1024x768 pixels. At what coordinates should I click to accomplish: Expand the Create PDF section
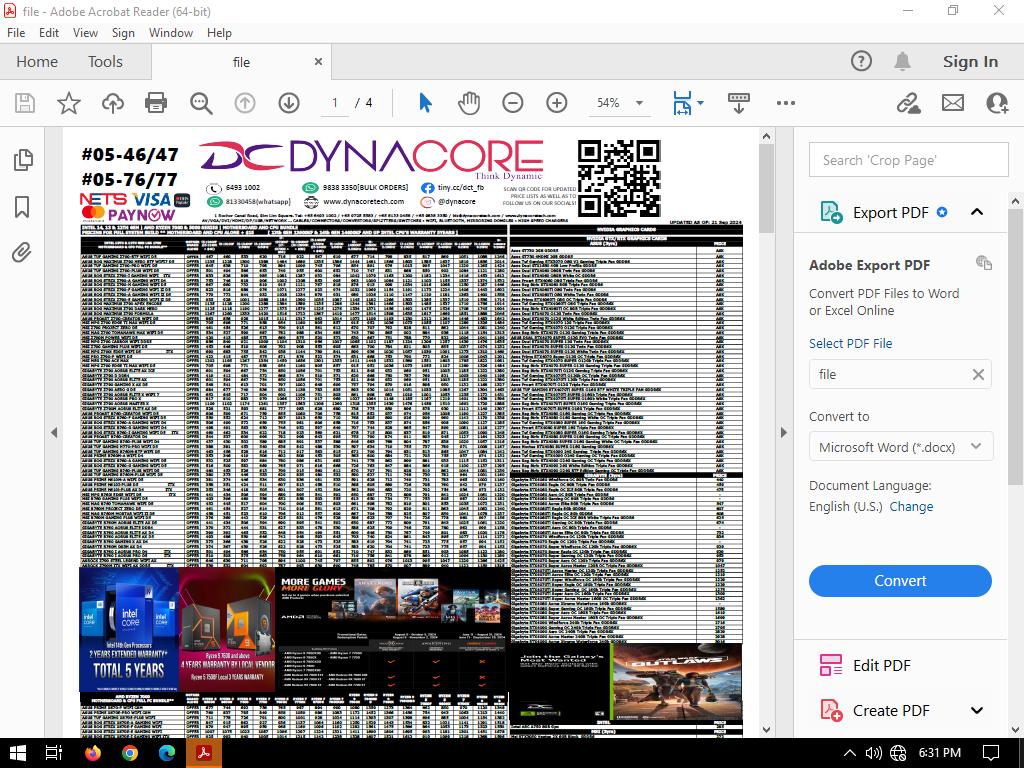pos(977,710)
